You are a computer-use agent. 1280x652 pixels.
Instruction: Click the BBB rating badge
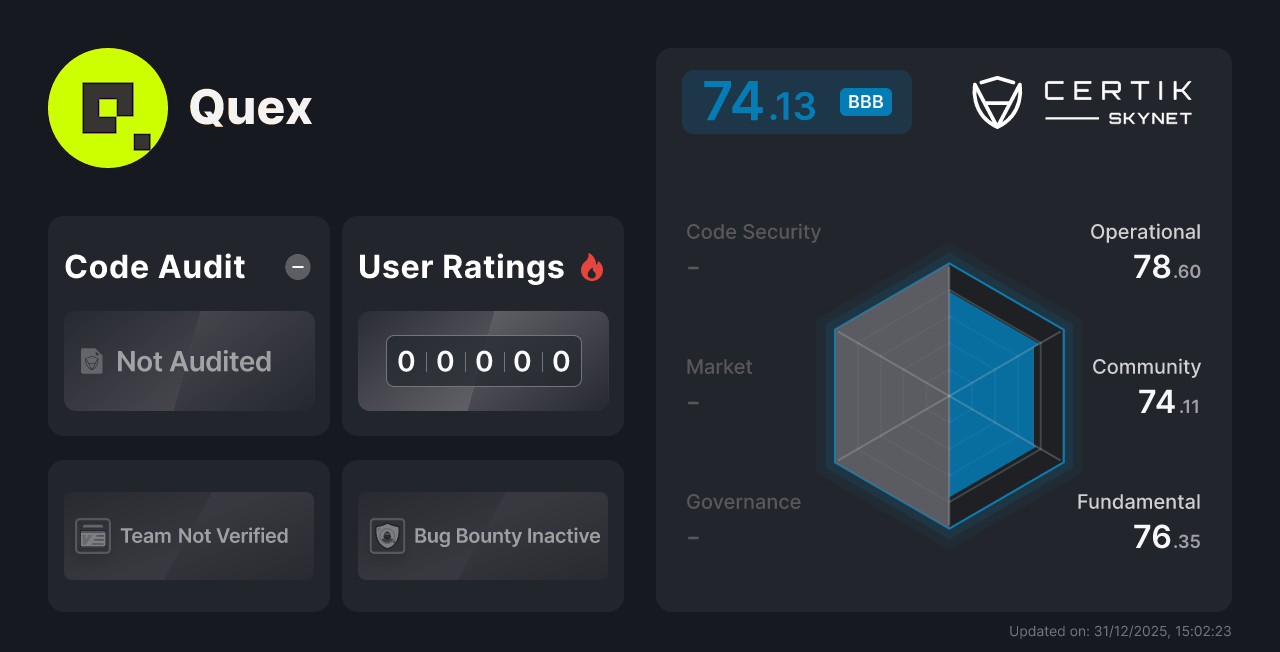(864, 101)
